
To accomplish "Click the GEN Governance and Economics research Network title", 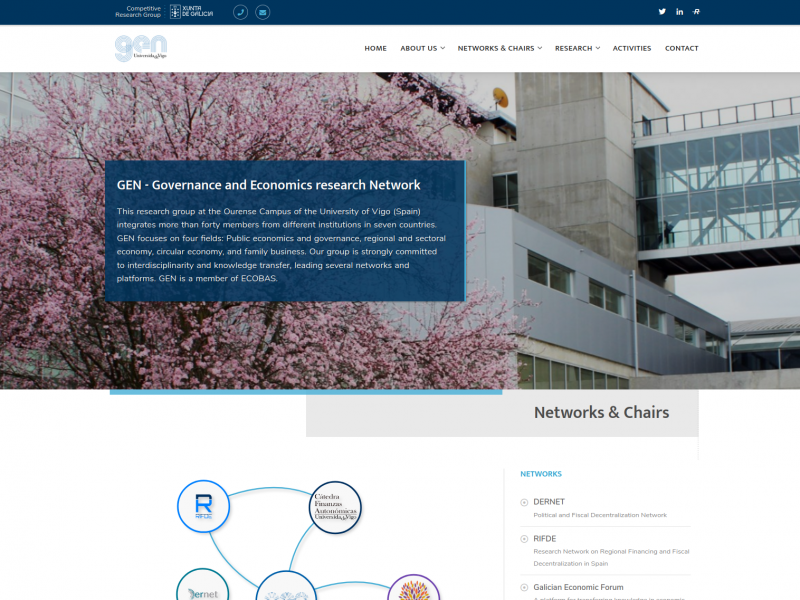I will [268, 185].
